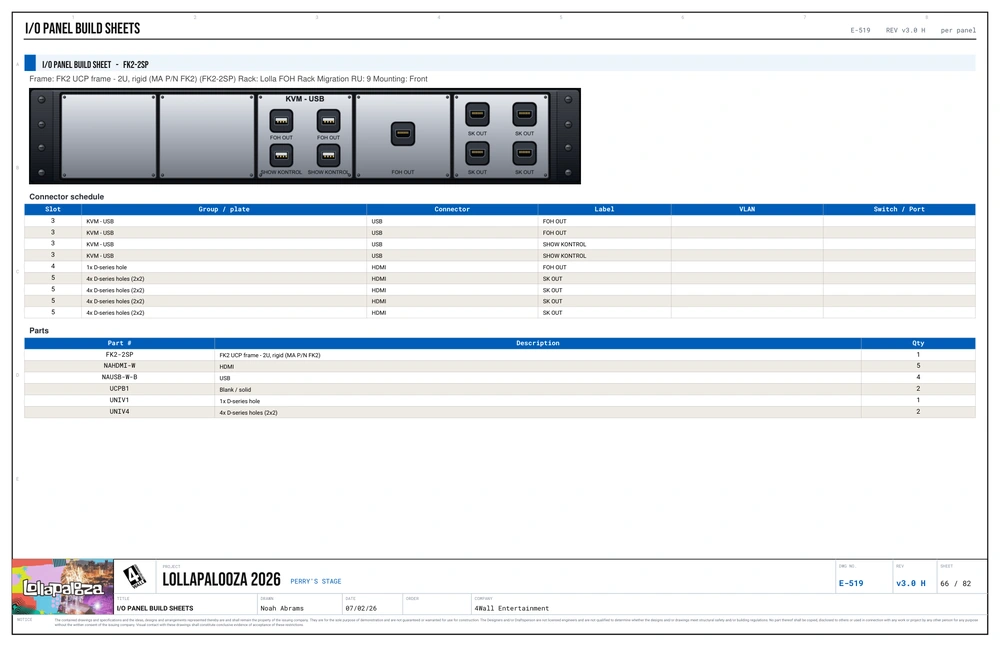Screen dimensions: 1000x647
Task: Select the 4x D-series holes (2x2) description in Parts
Action: [x=248, y=413]
